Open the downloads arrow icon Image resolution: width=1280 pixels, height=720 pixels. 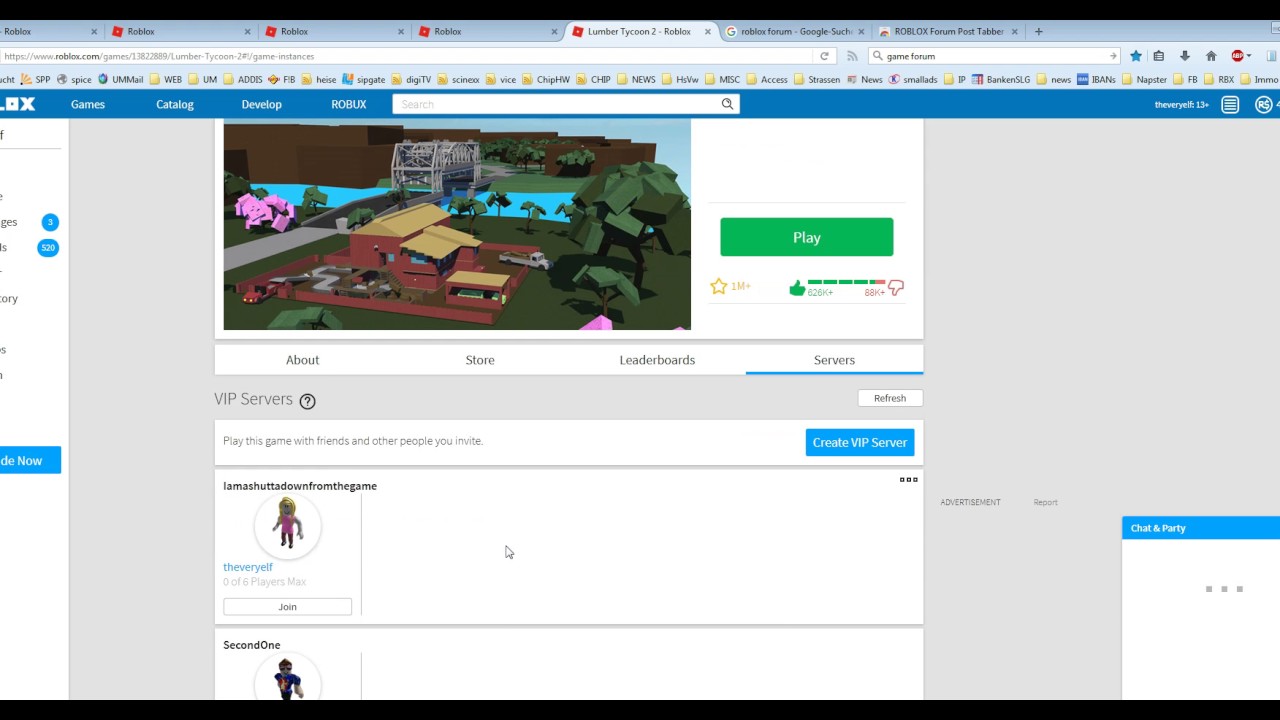pyautogui.click(x=1184, y=56)
